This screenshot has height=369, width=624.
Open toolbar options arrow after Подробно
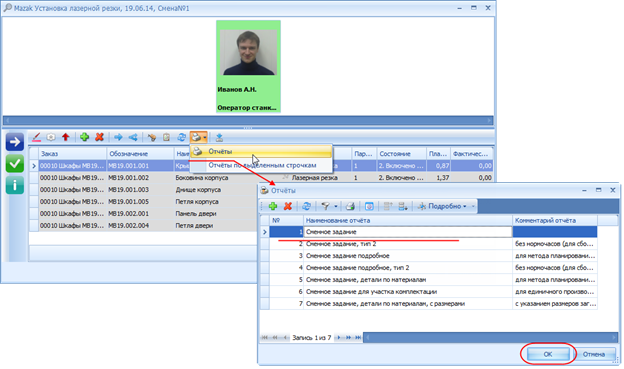473,206
